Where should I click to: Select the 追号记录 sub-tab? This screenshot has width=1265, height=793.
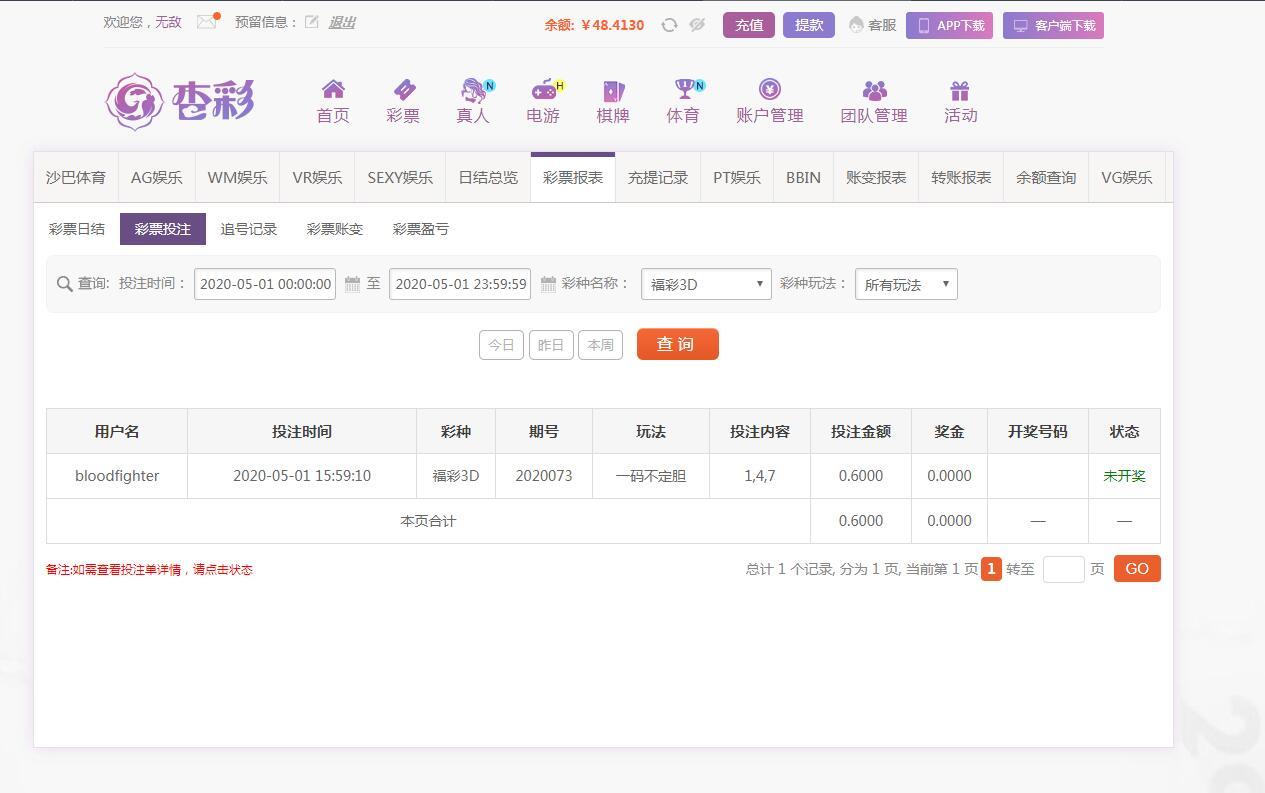point(249,229)
